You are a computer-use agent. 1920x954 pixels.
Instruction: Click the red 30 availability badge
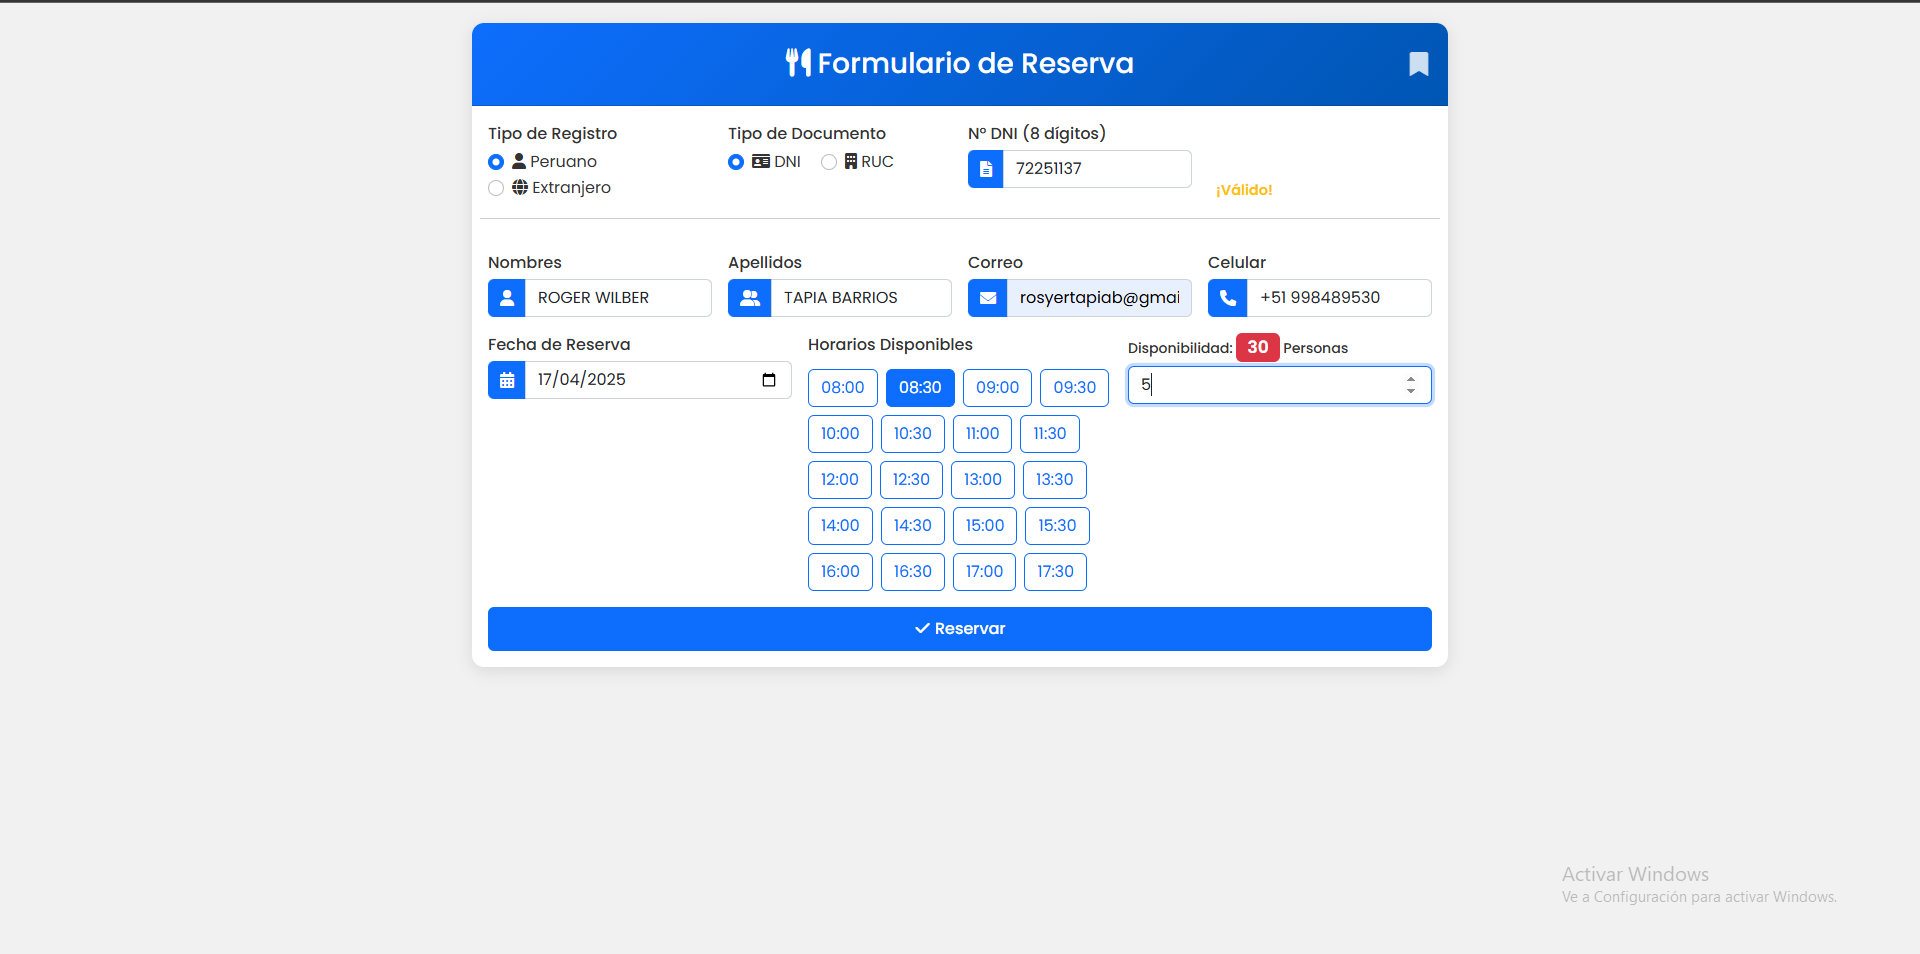[x=1257, y=347]
